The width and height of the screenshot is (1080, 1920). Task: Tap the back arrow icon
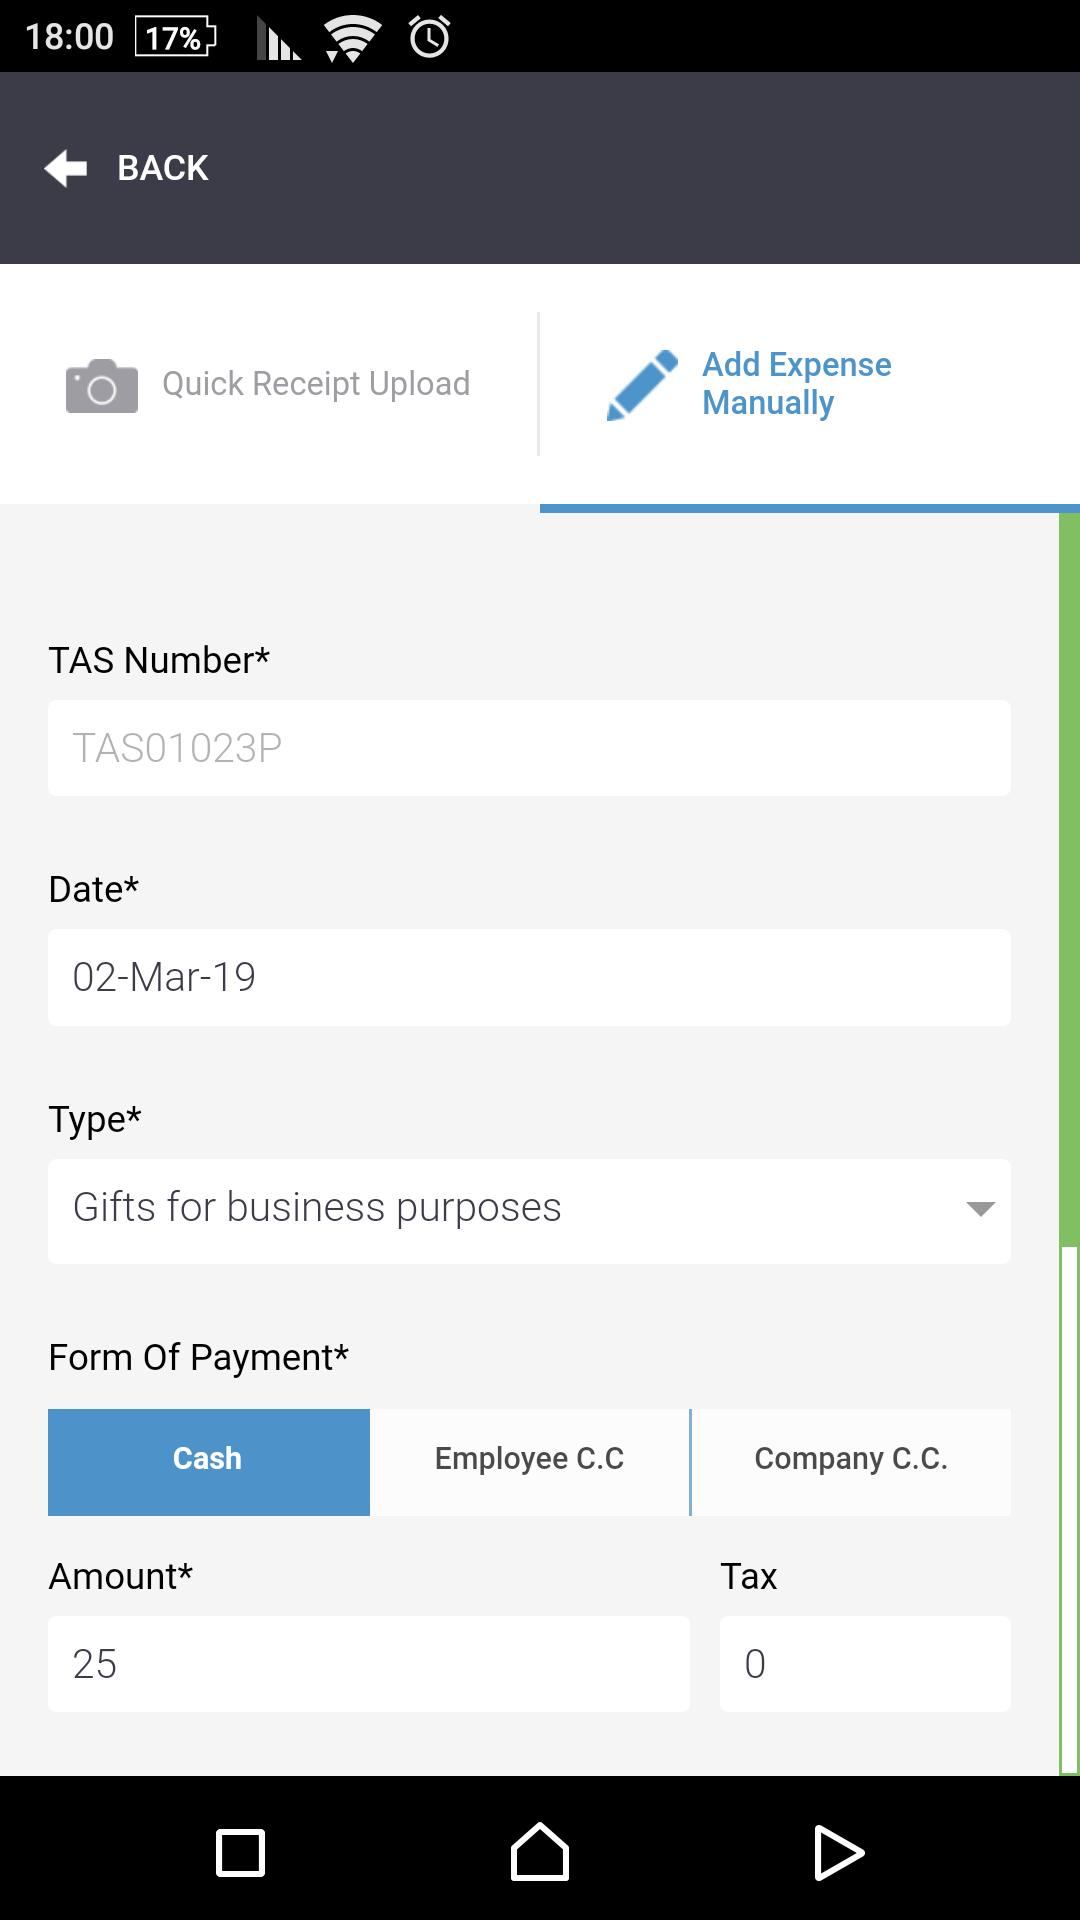(x=66, y=168)
